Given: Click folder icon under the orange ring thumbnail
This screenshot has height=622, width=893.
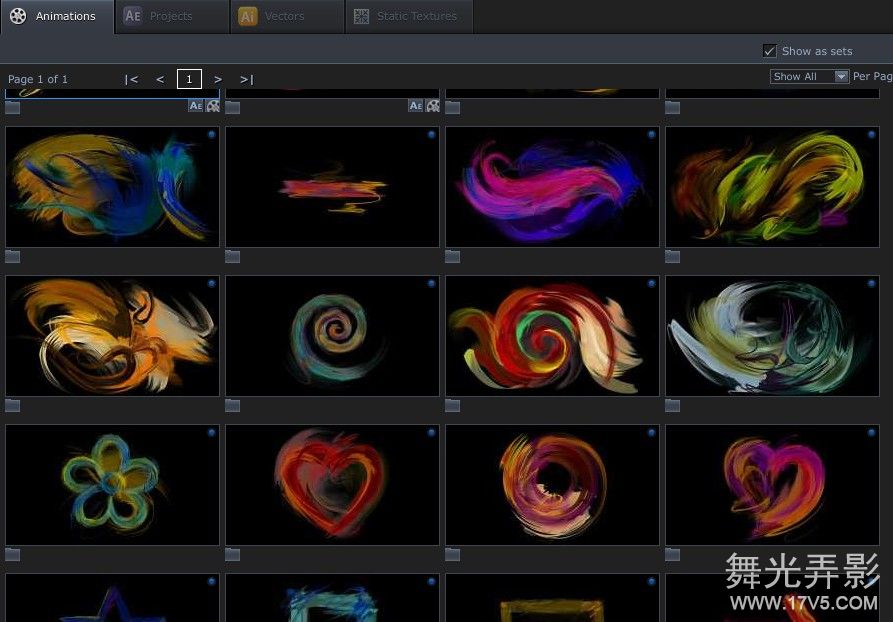Looking at the screenshot, I should coord(452,555).
